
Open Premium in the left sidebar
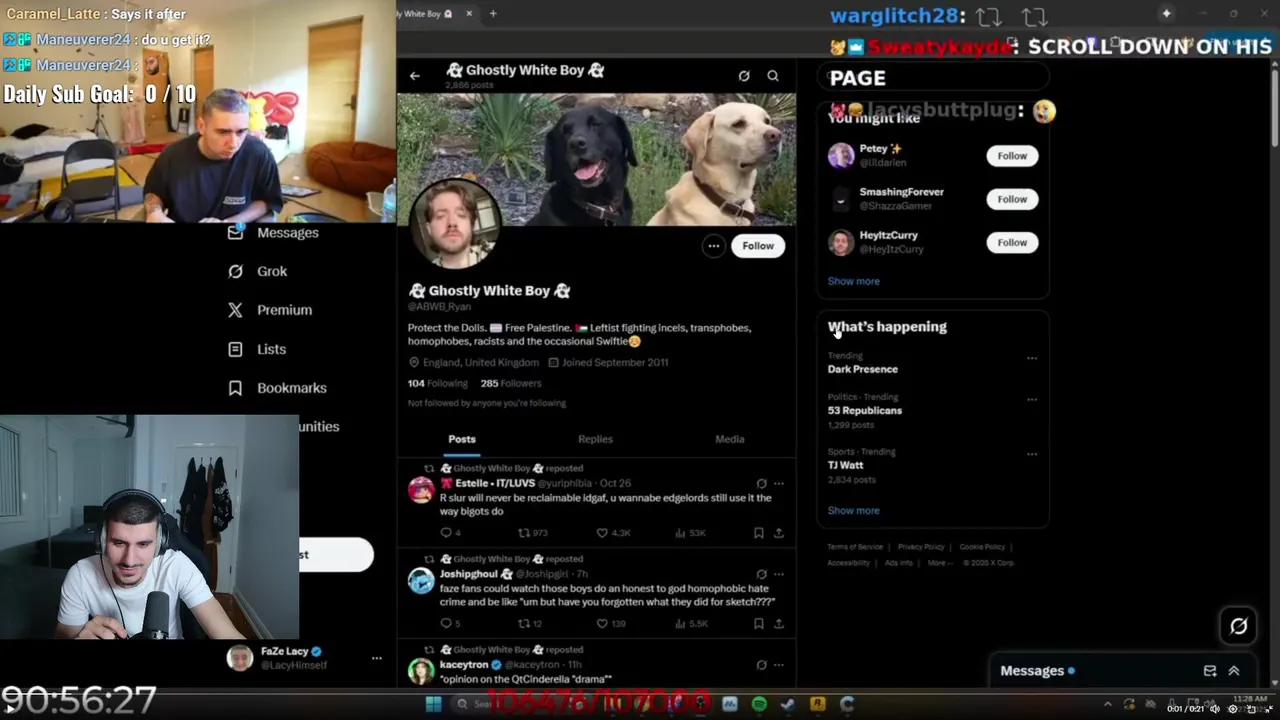click(x=270, y=310)
